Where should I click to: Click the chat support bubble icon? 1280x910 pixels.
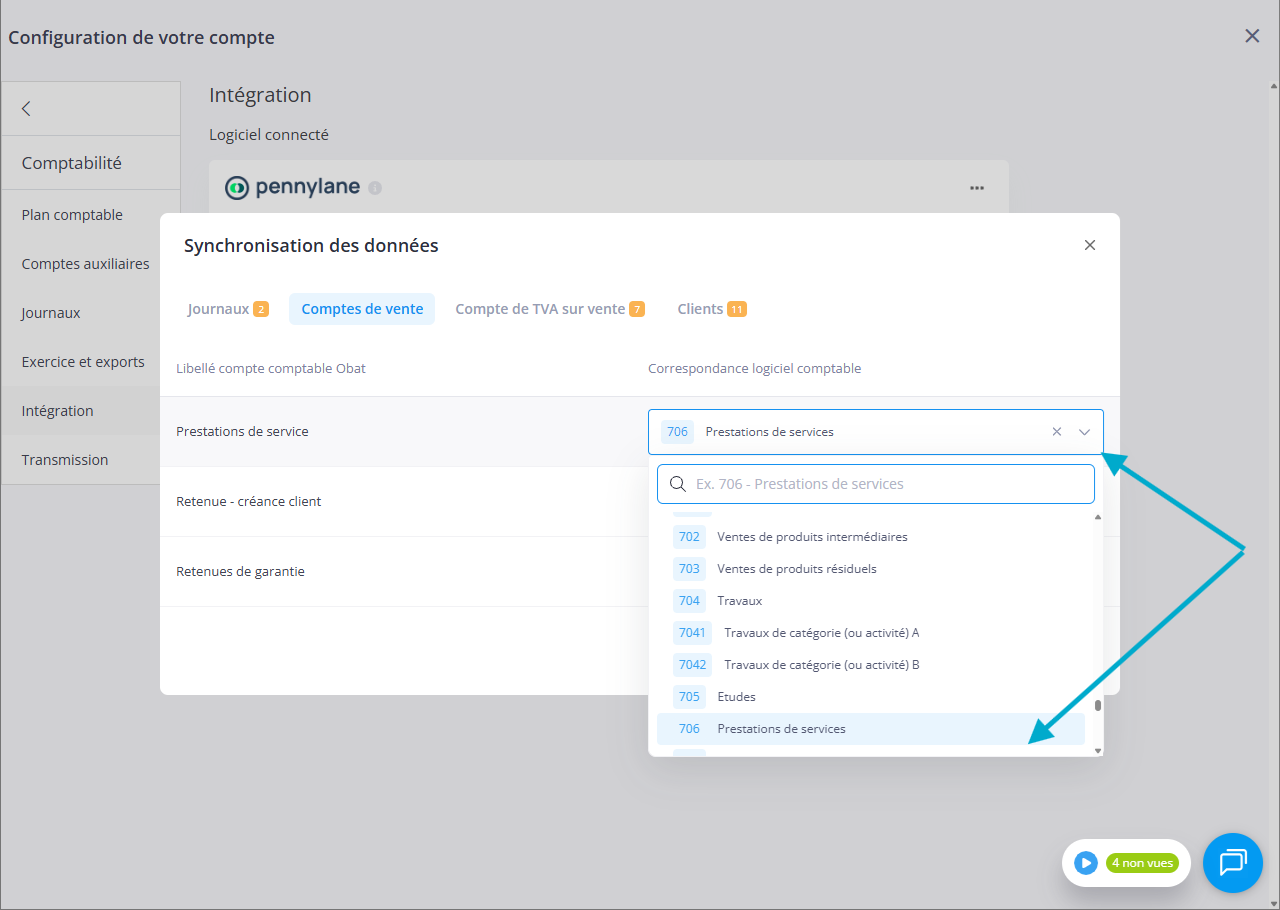[x=1232, y=862]
